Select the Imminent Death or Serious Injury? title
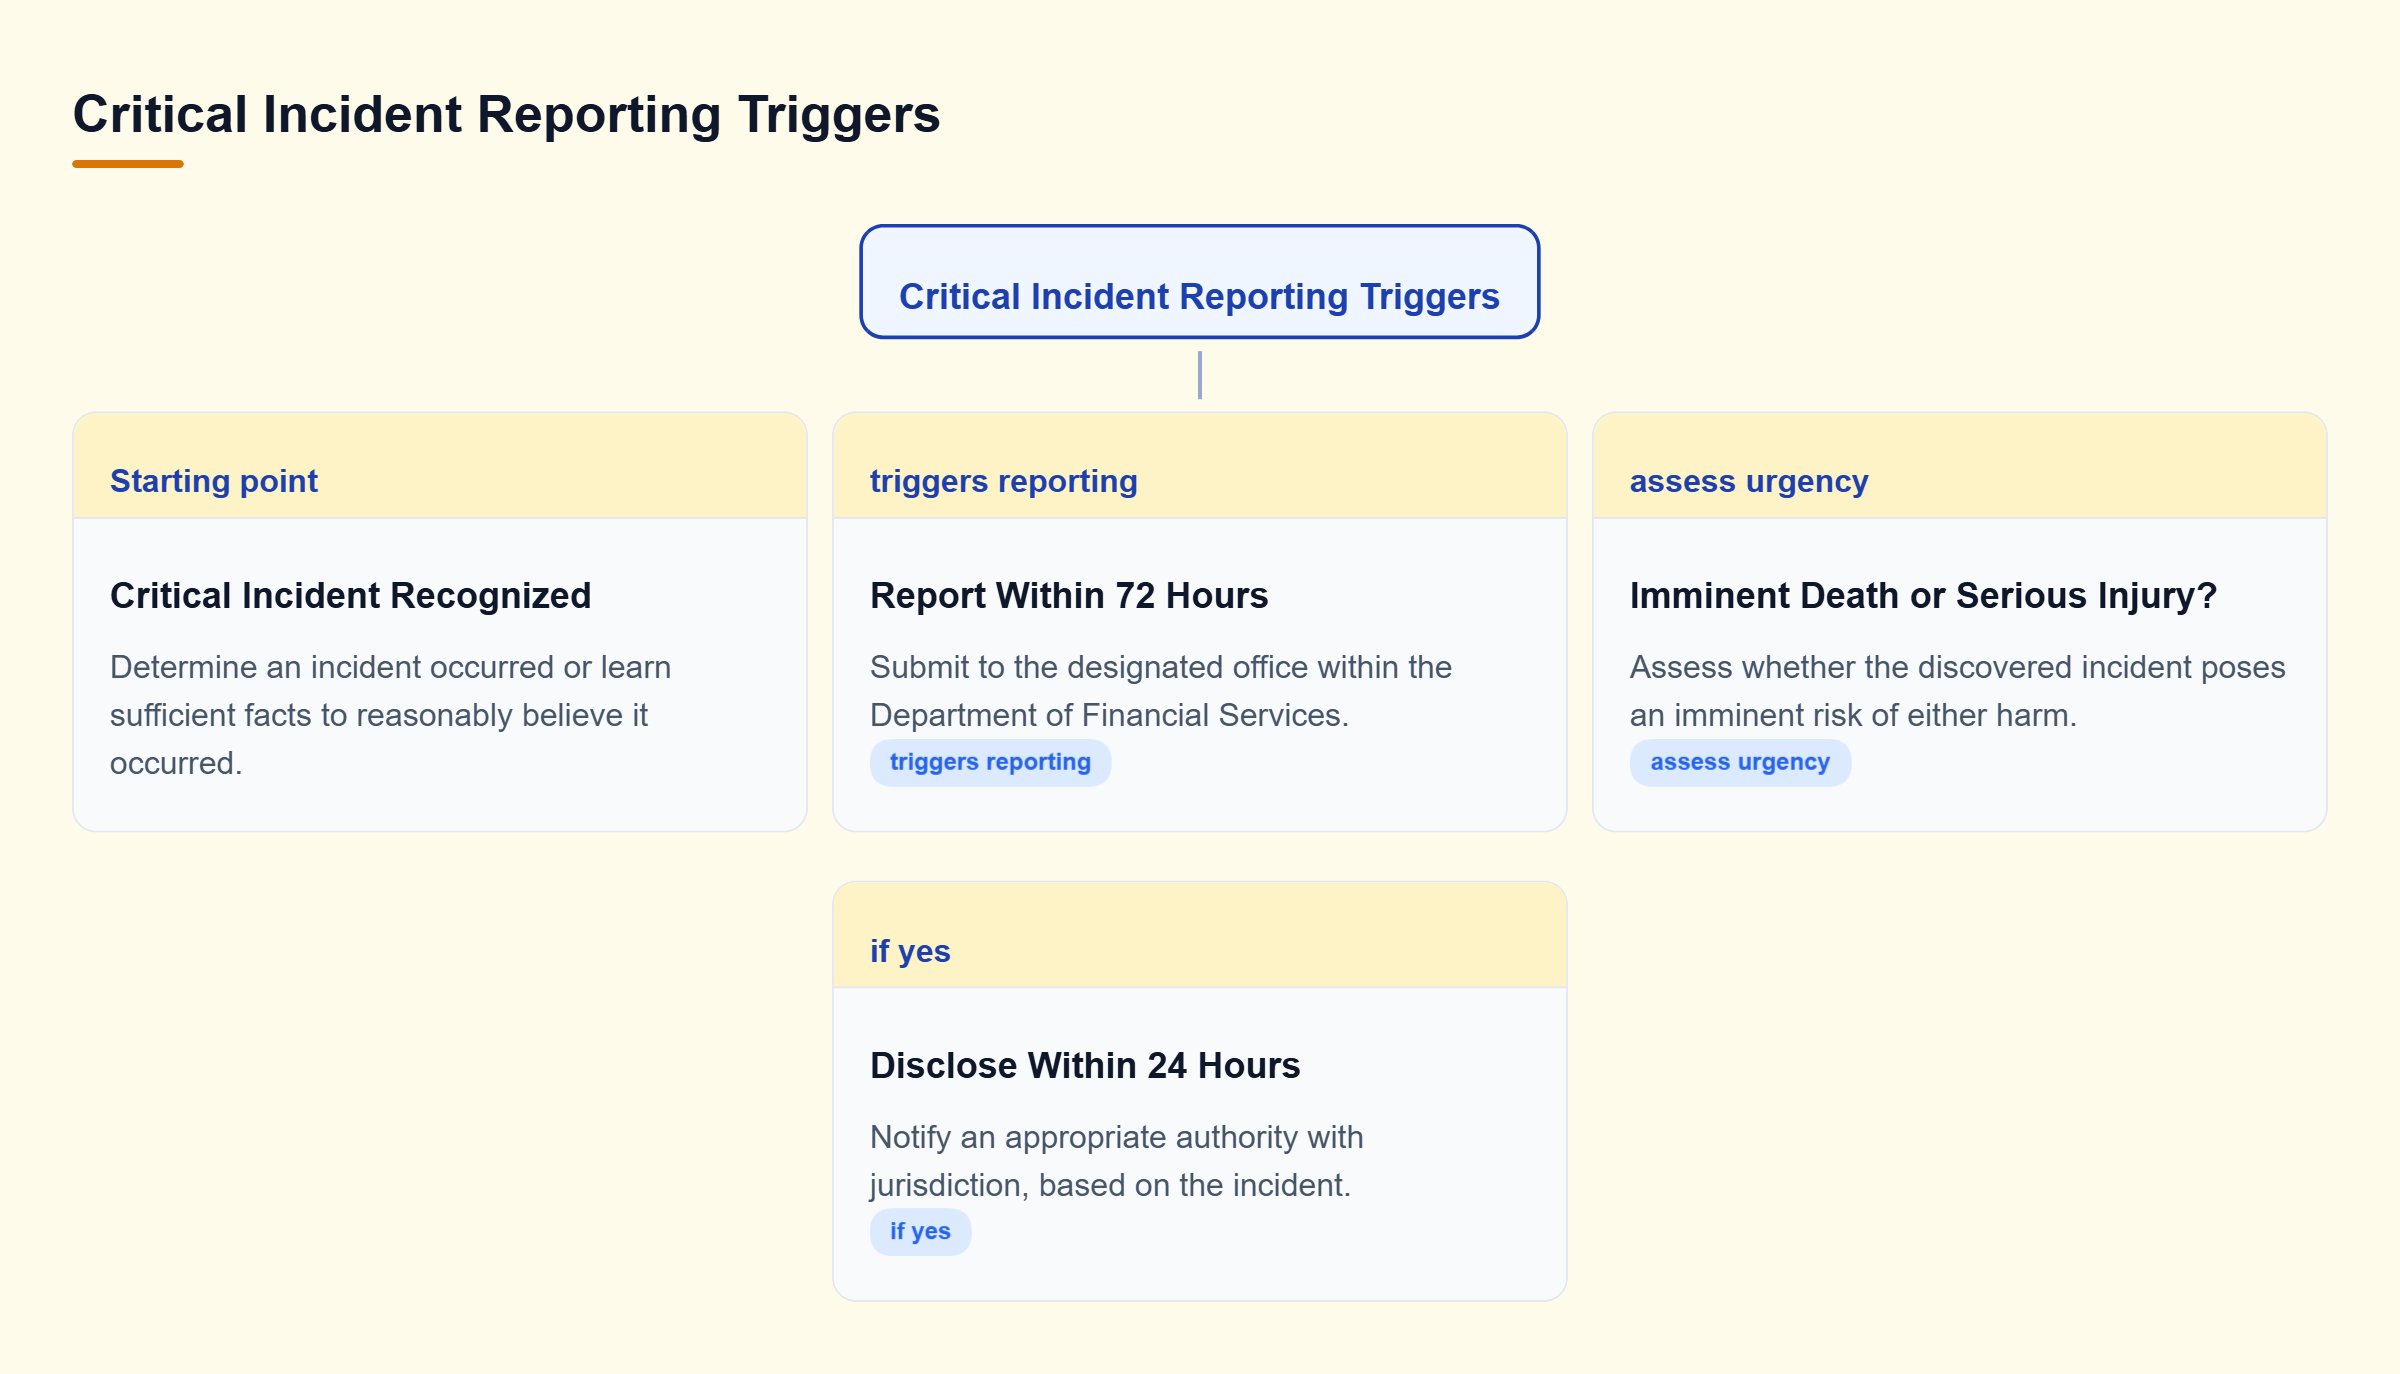The height and width of the screenshot is (1374, 2400). [1923, 595]
